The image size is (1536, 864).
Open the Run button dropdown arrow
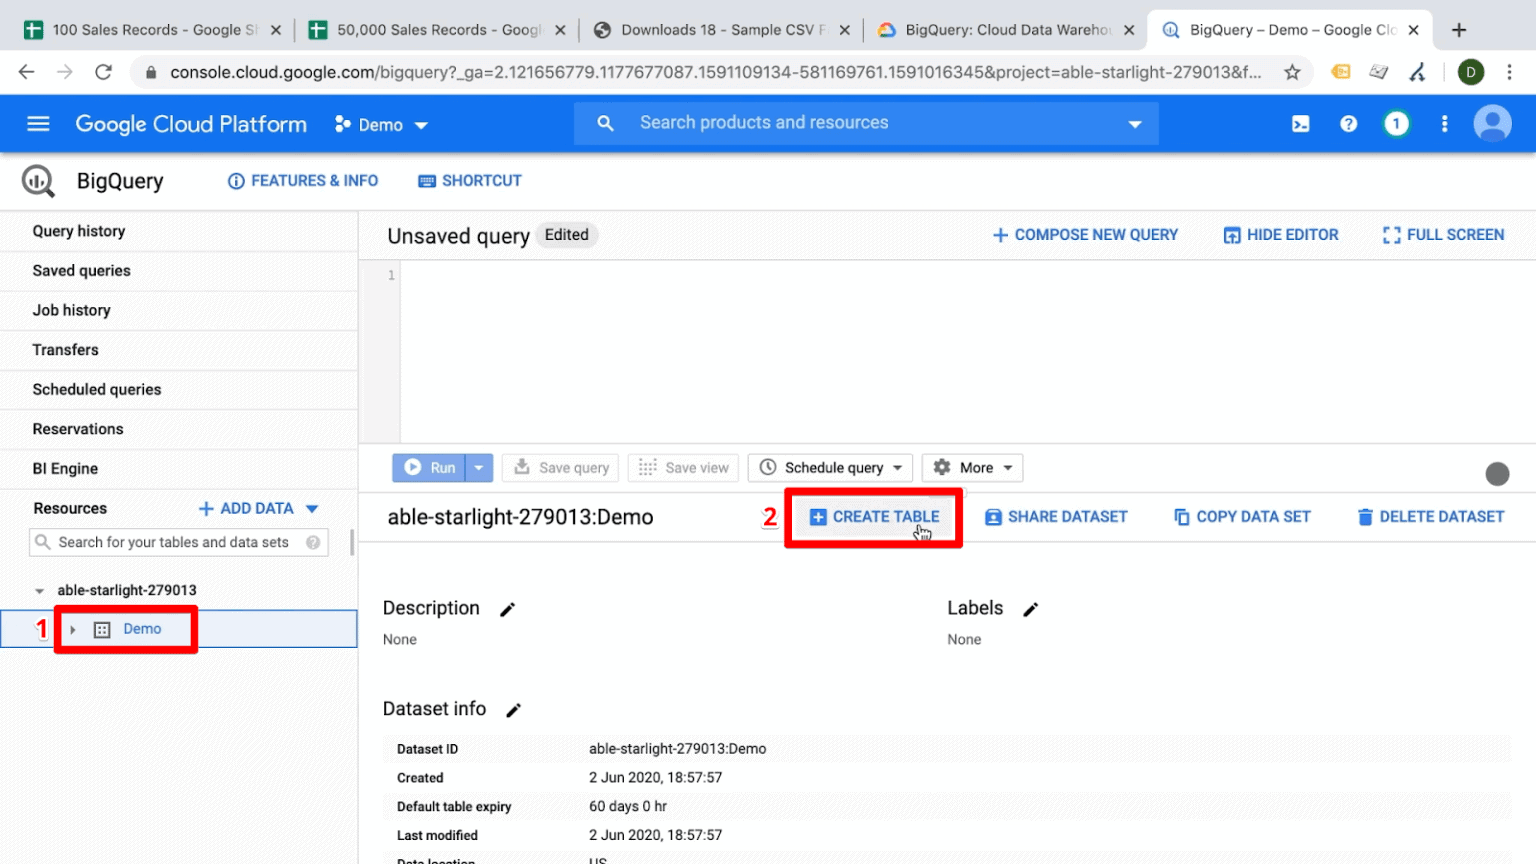478,467
